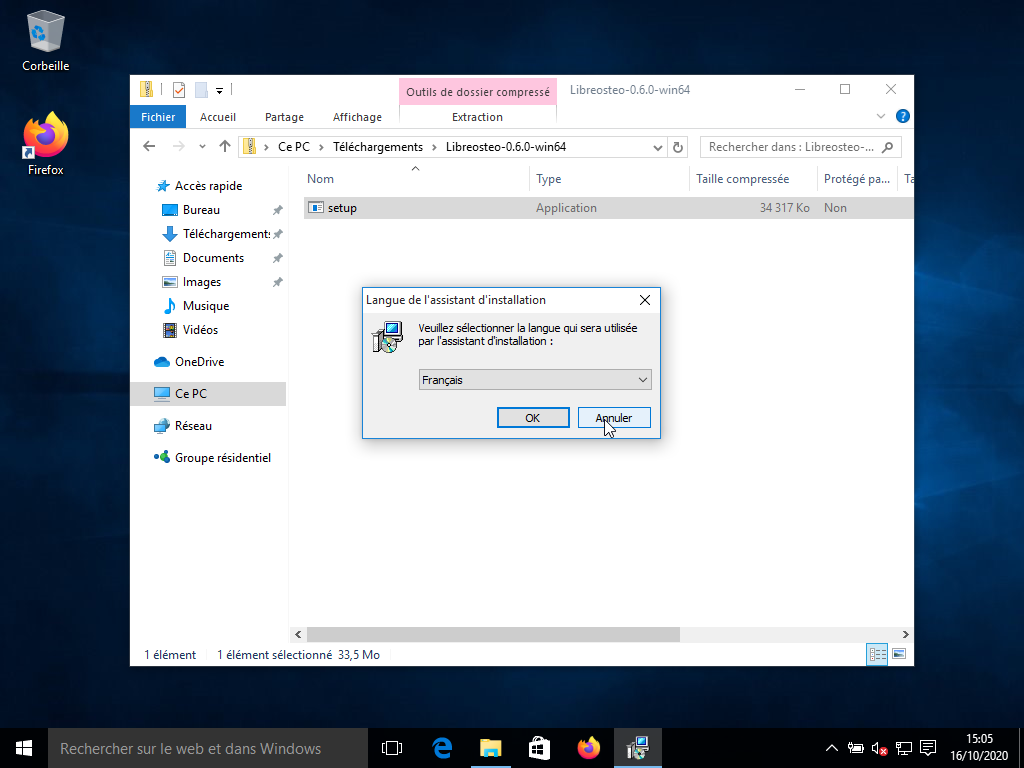Viewport: 1024px width, 768px height.
Task: Open the Vidéos folder in sidebar
Action: tap(200, 330)
